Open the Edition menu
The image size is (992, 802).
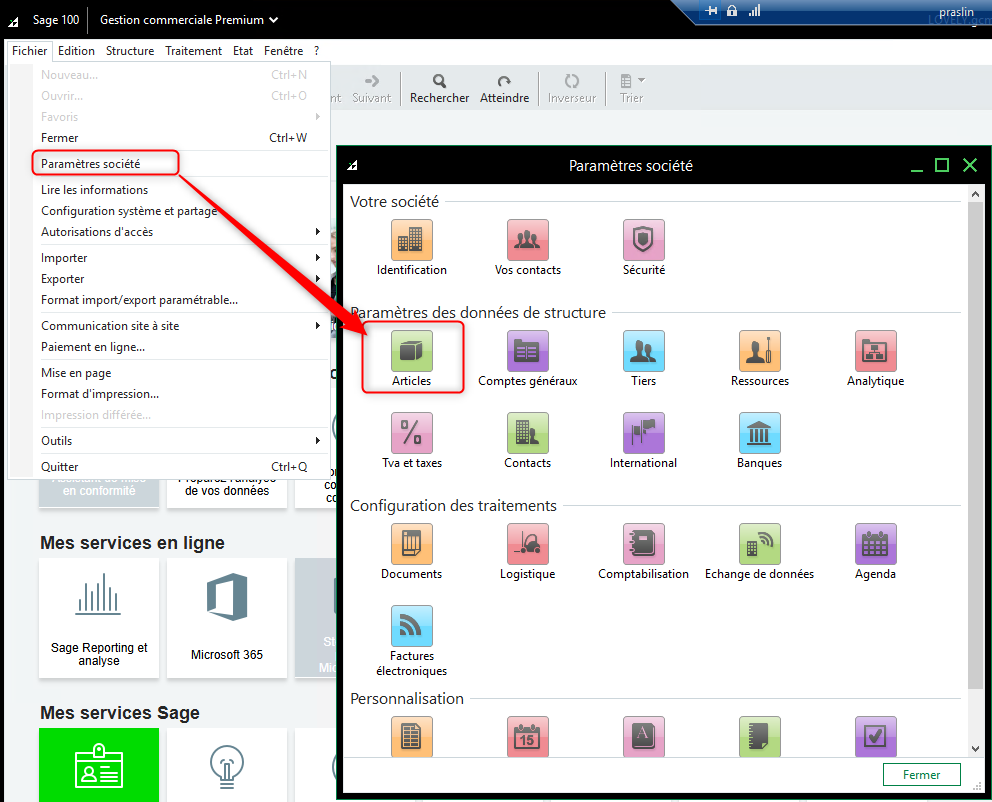tap(77, 51)
